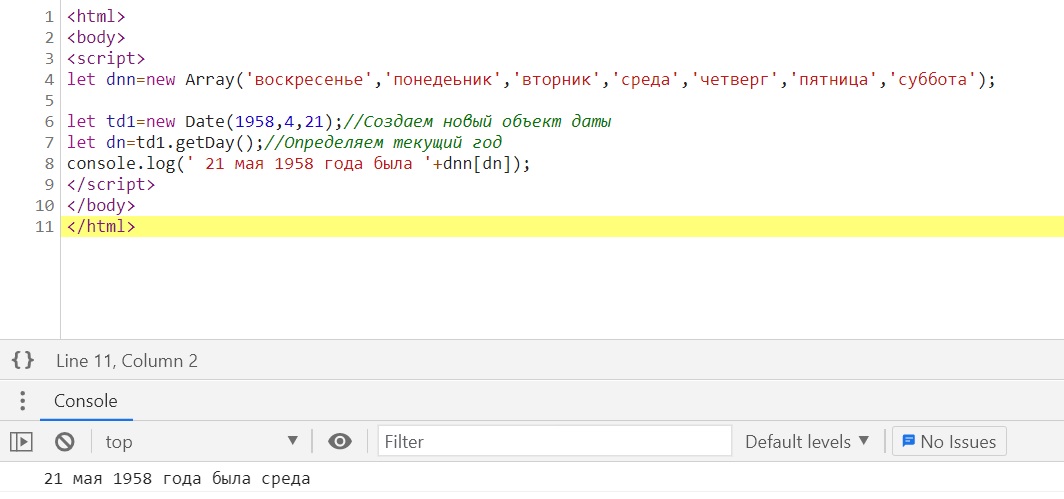Set breakpoint on line number 6
The image size is (1064, 499).
(x=48, y=122)
